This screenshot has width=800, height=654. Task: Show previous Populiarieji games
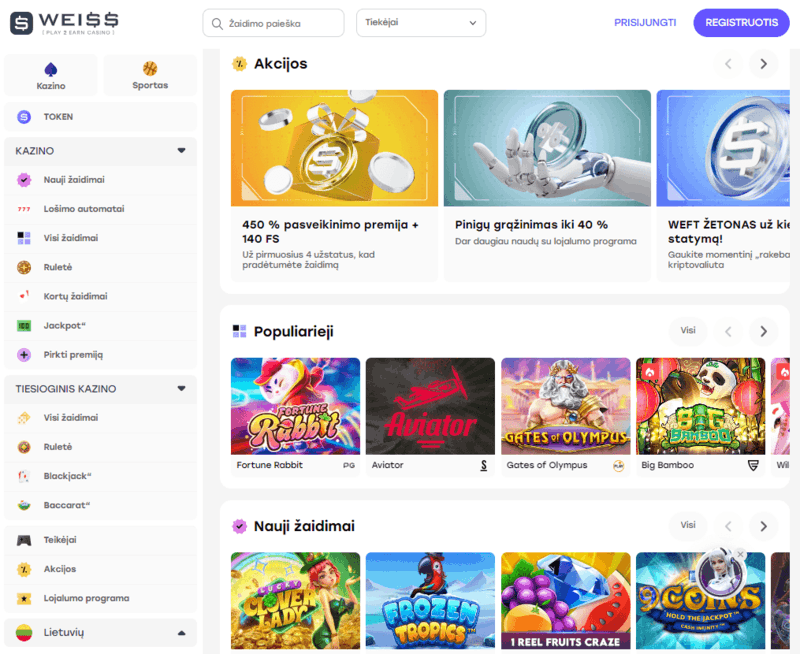pos(728,331)
